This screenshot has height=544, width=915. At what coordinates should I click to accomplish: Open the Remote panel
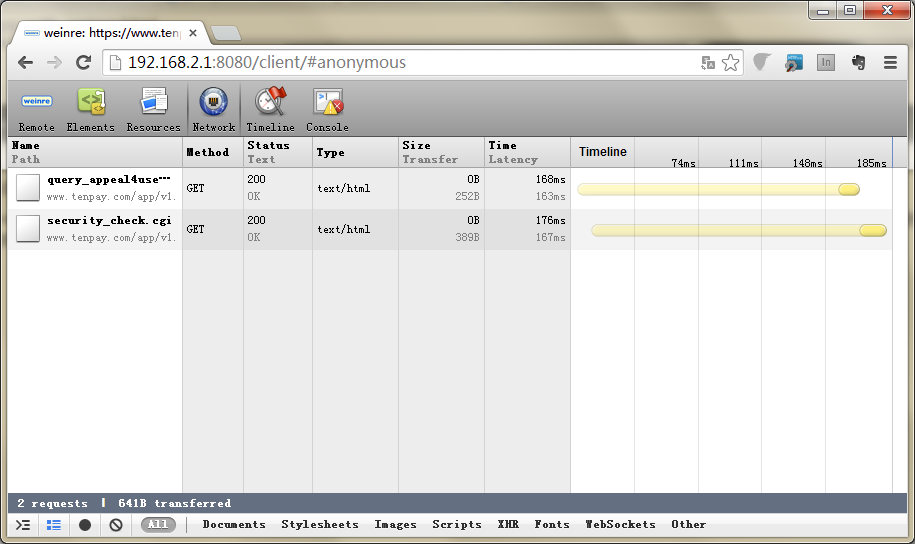[37, 109]
